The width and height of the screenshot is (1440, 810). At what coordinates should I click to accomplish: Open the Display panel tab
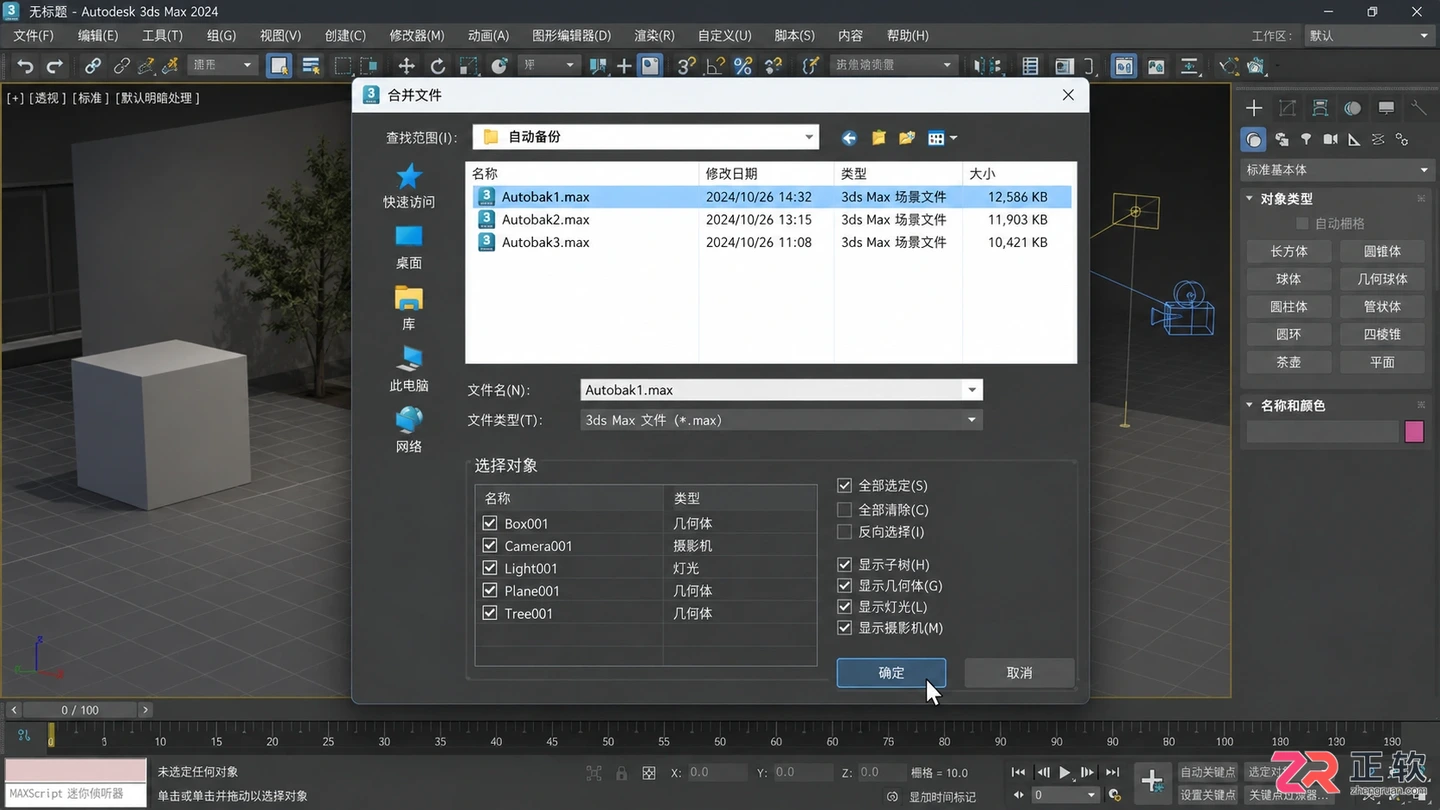(1386, 108)
